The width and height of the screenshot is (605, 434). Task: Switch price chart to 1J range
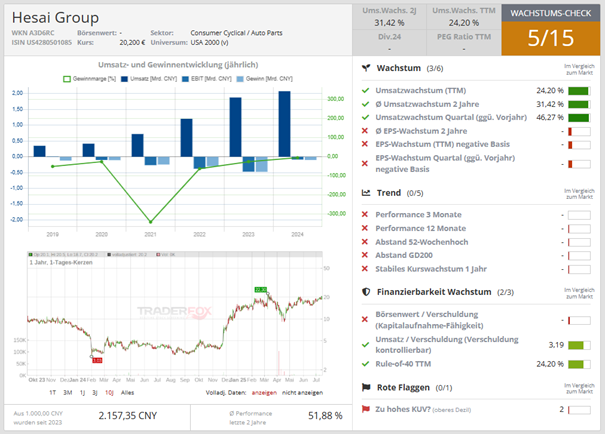pos(82,393)
